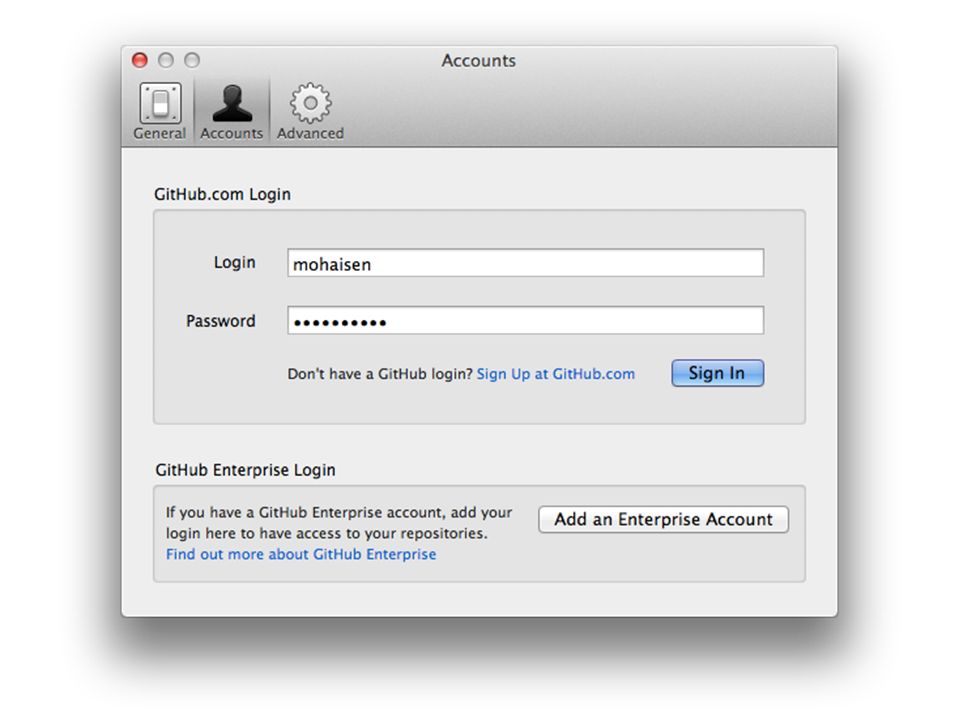Click the zoom window button
960x720 pixels.
(x=192, y=60)
